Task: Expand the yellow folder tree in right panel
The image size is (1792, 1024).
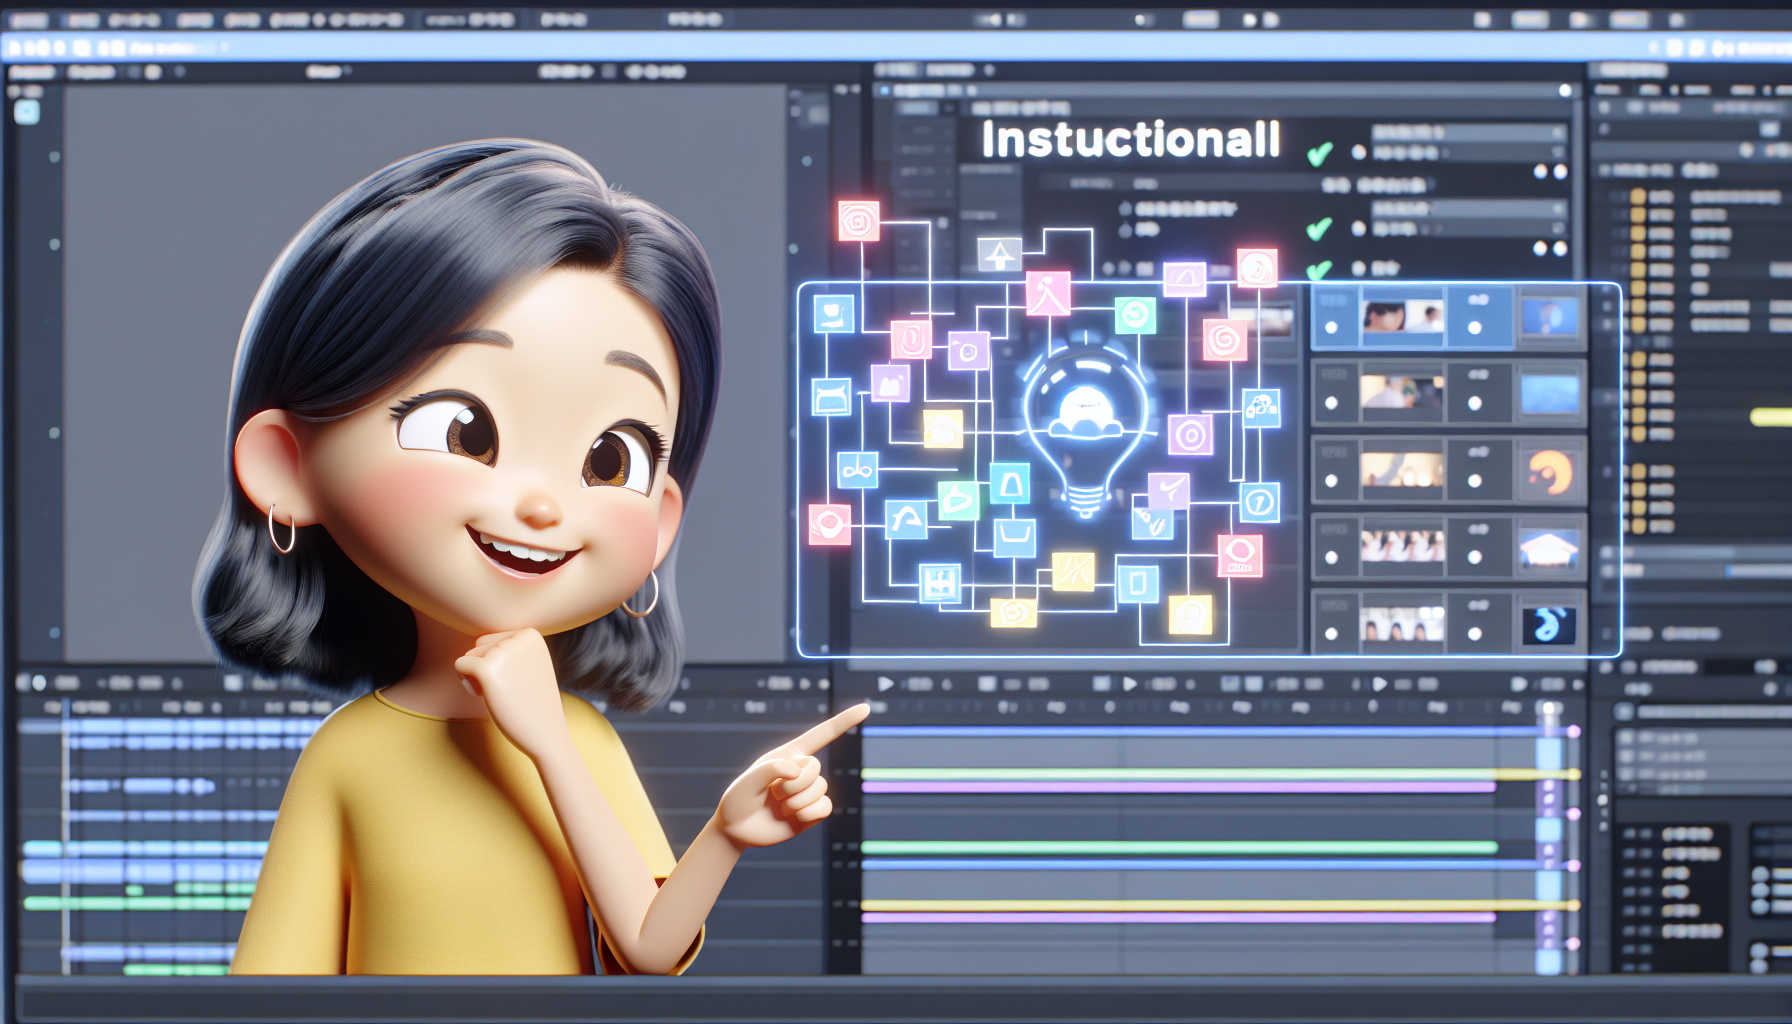Action: 1638,197
